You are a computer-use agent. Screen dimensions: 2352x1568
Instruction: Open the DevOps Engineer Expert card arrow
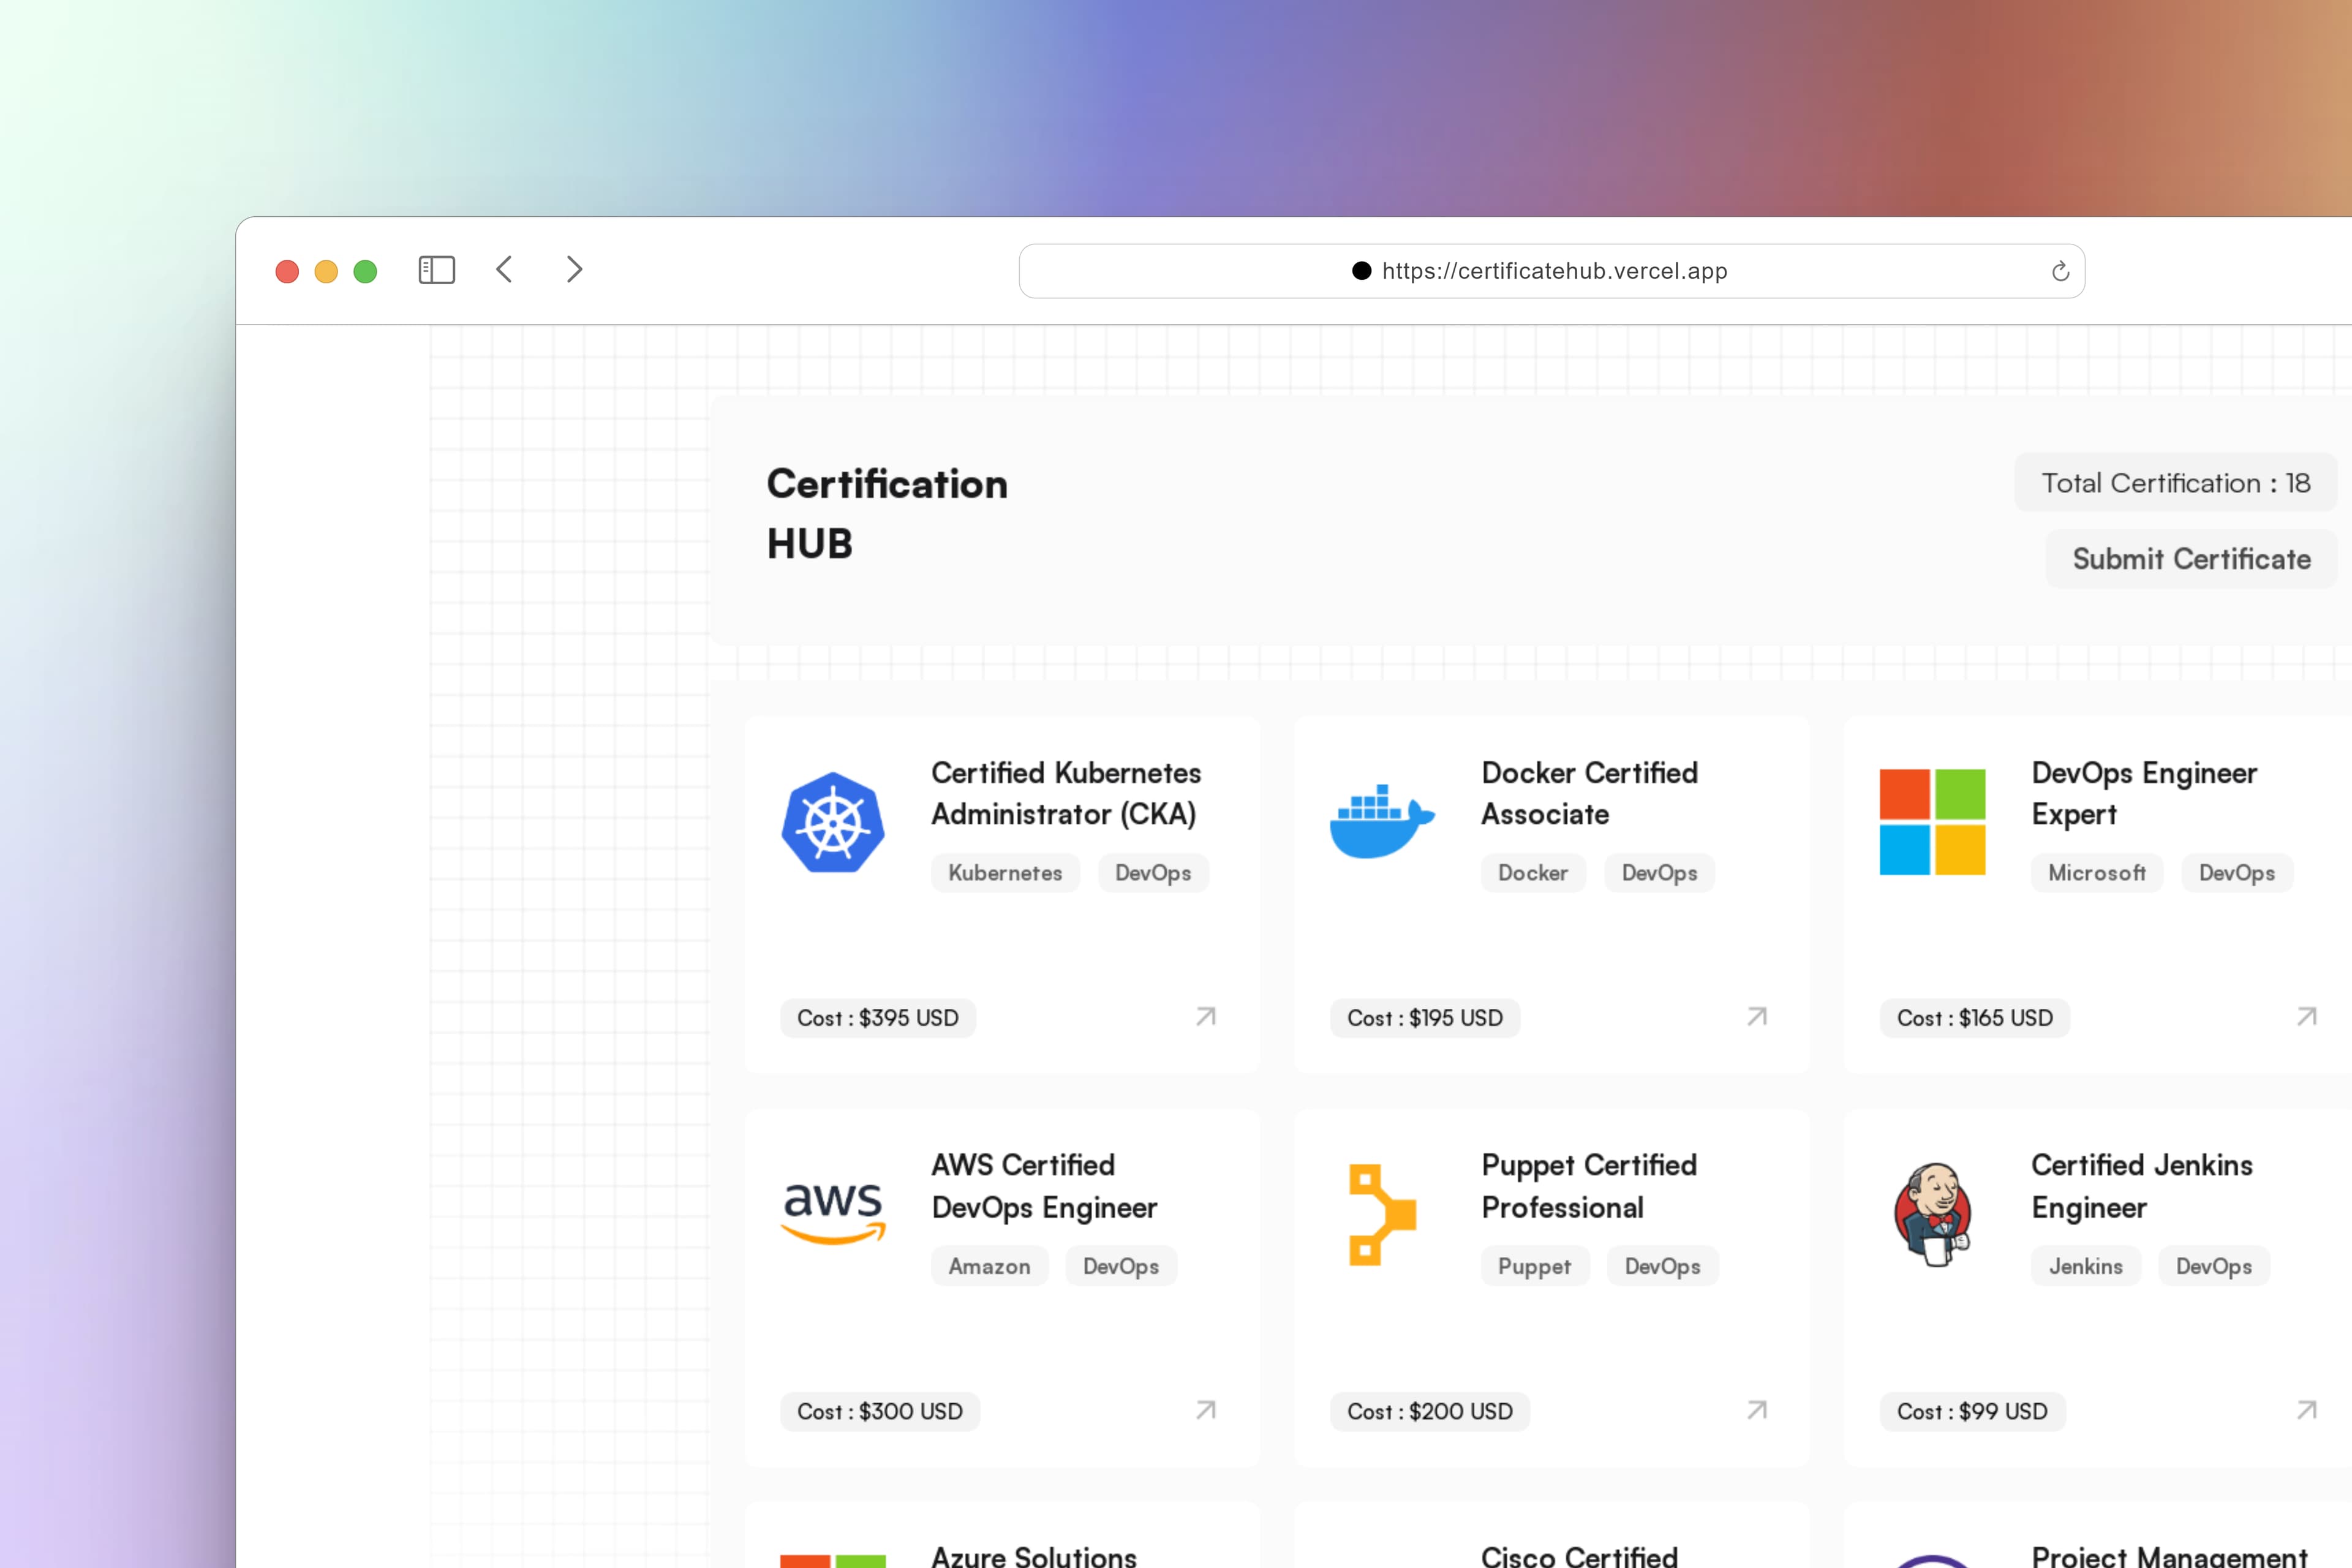(x=2307, y=1017)
